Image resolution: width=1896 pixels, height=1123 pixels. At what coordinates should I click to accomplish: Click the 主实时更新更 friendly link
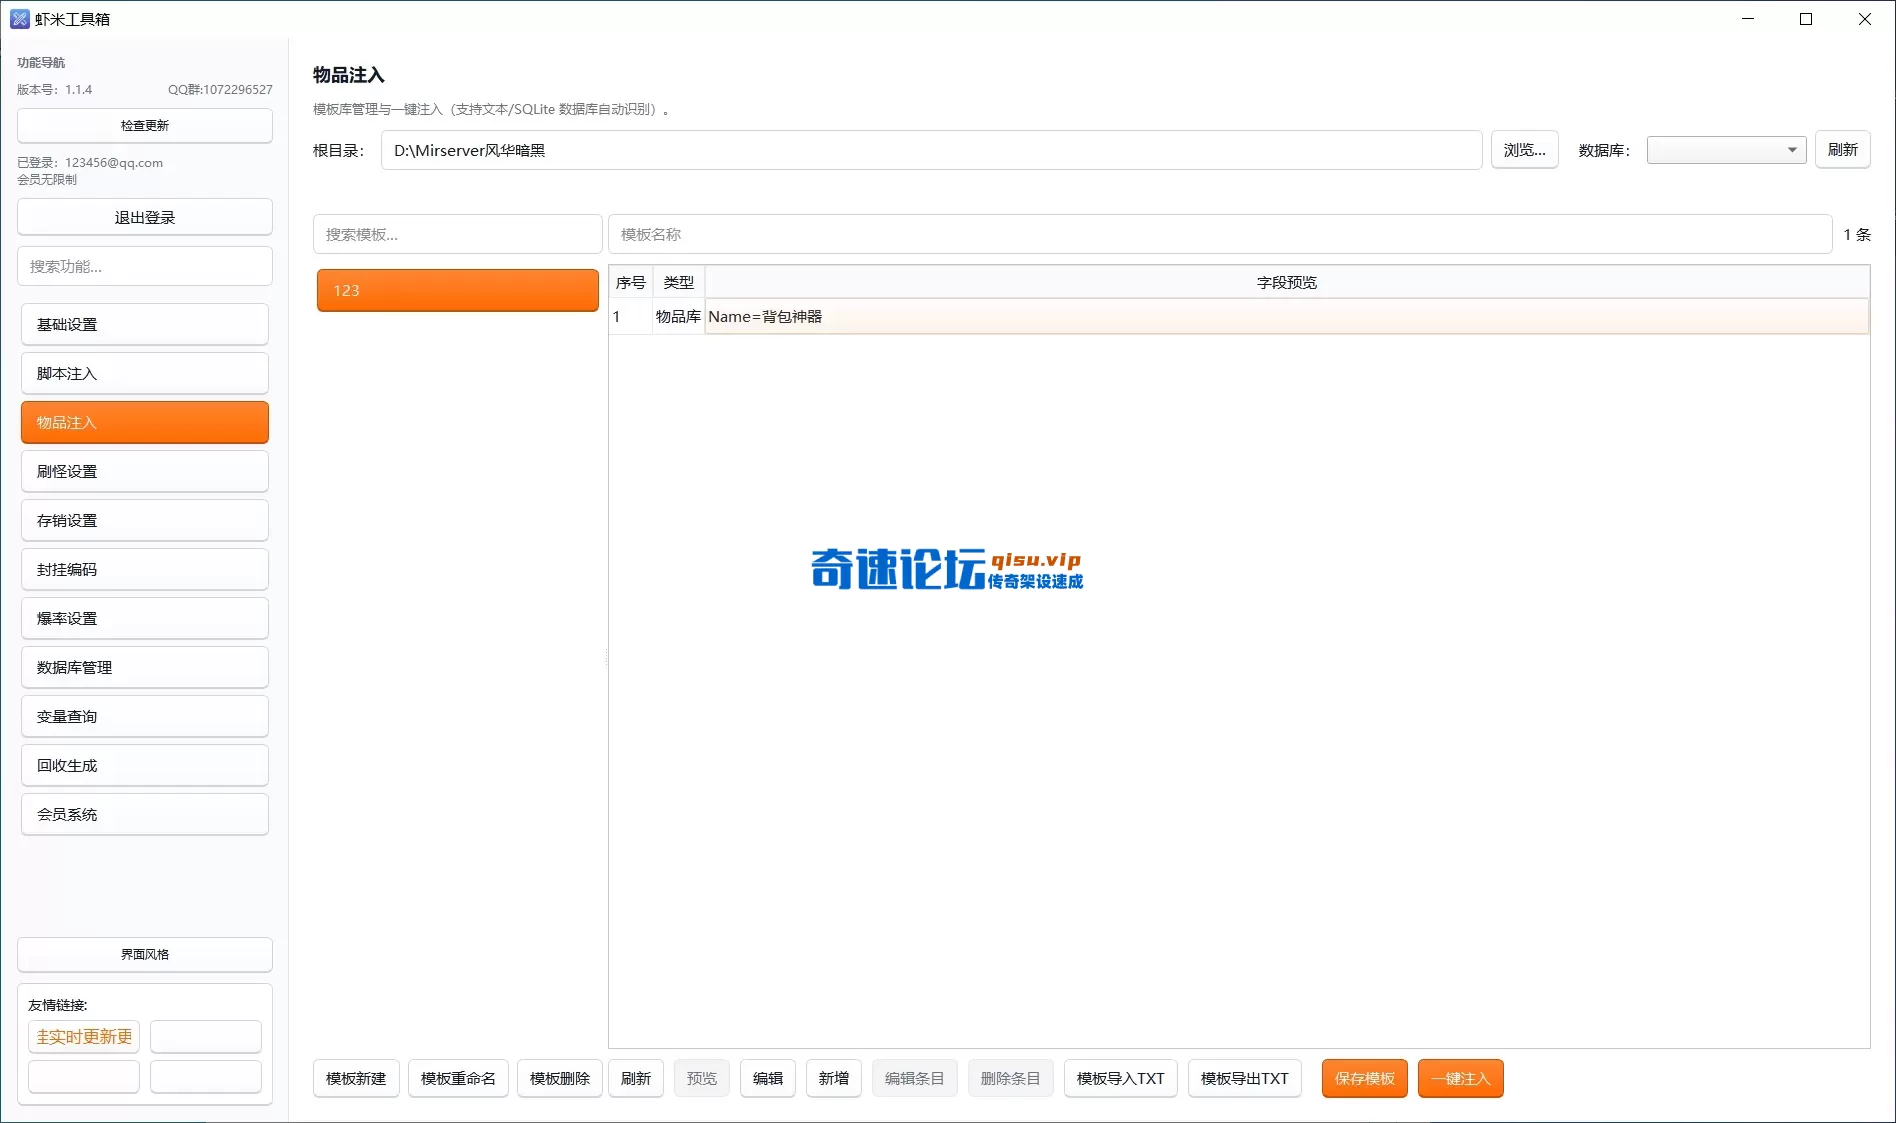[84, 1036]
